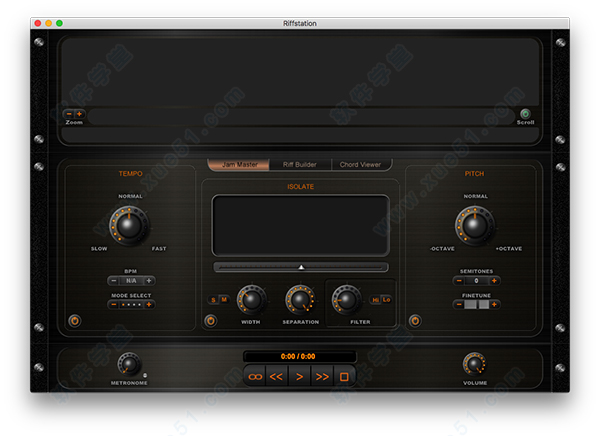
Task: Raise Semitones with the plus button
Action: click(494, 281)
